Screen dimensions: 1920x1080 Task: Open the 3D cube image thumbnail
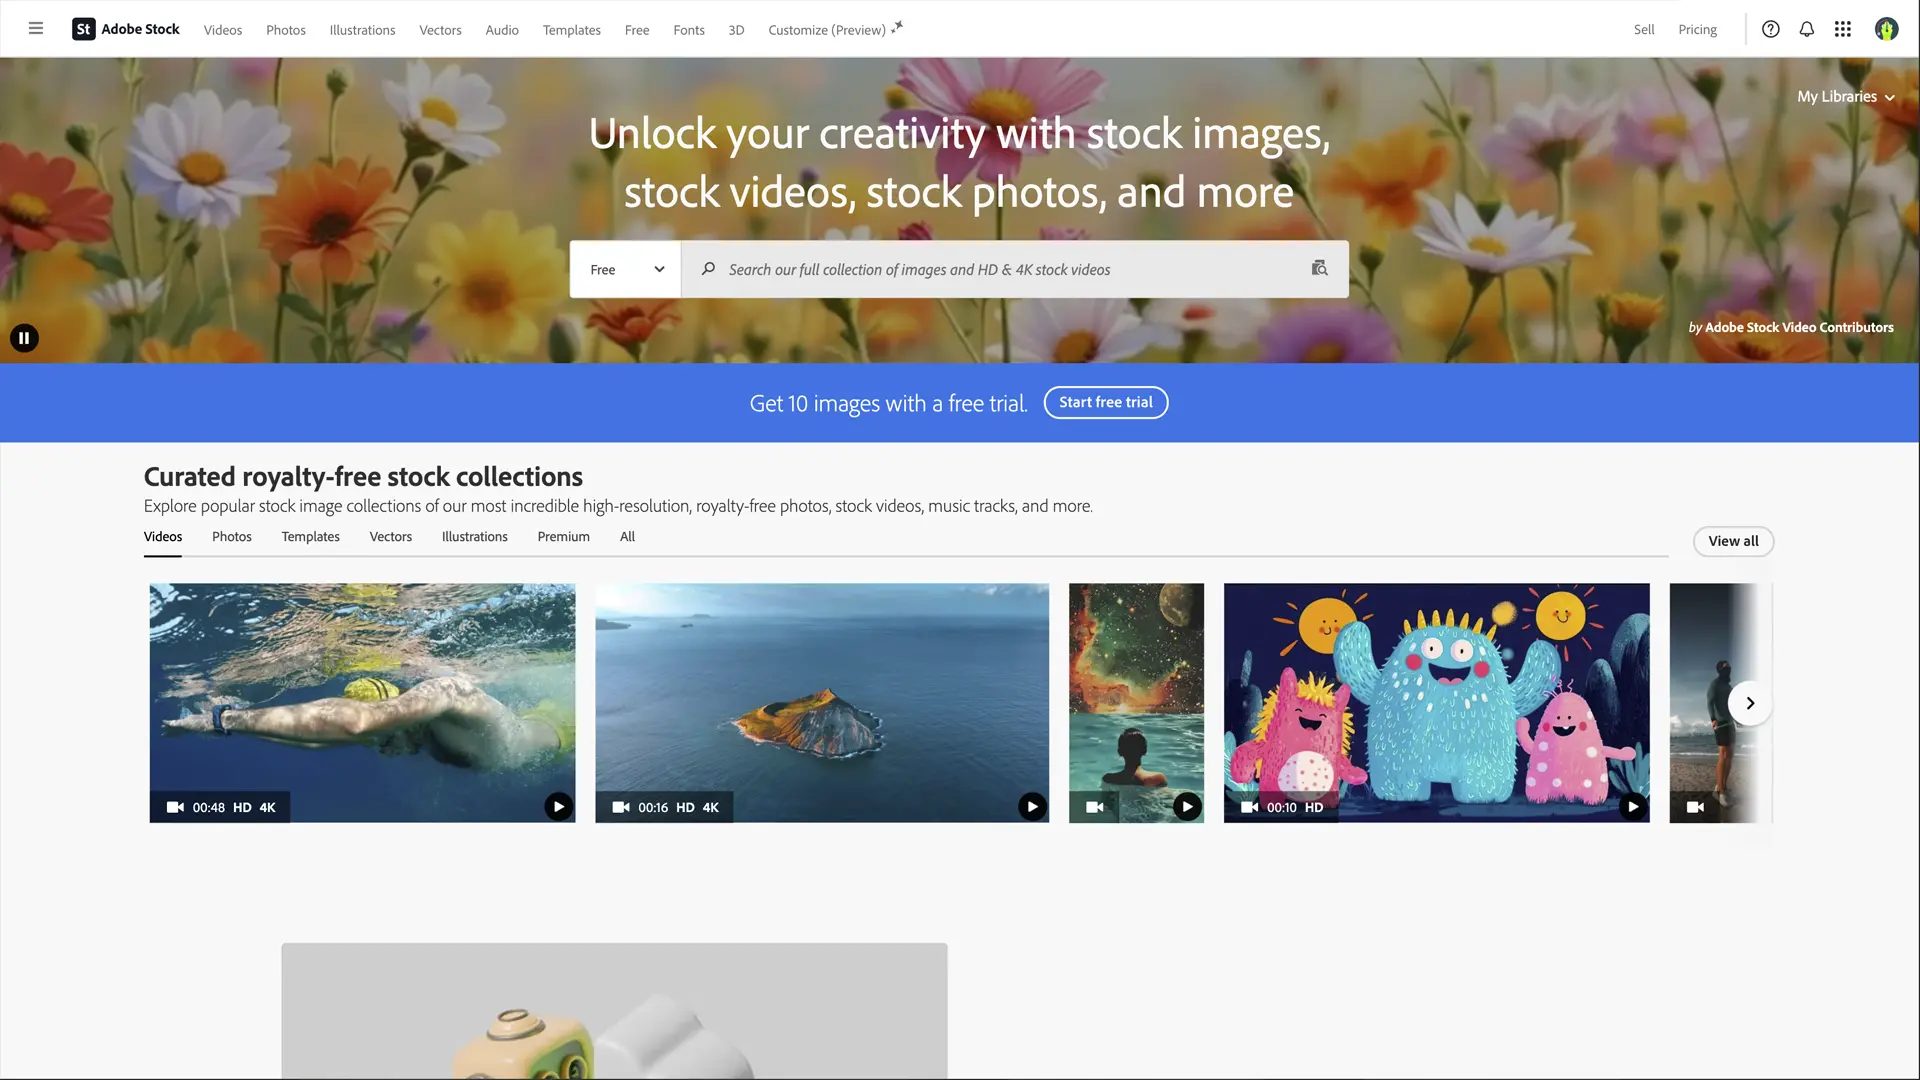[614, 1011]
